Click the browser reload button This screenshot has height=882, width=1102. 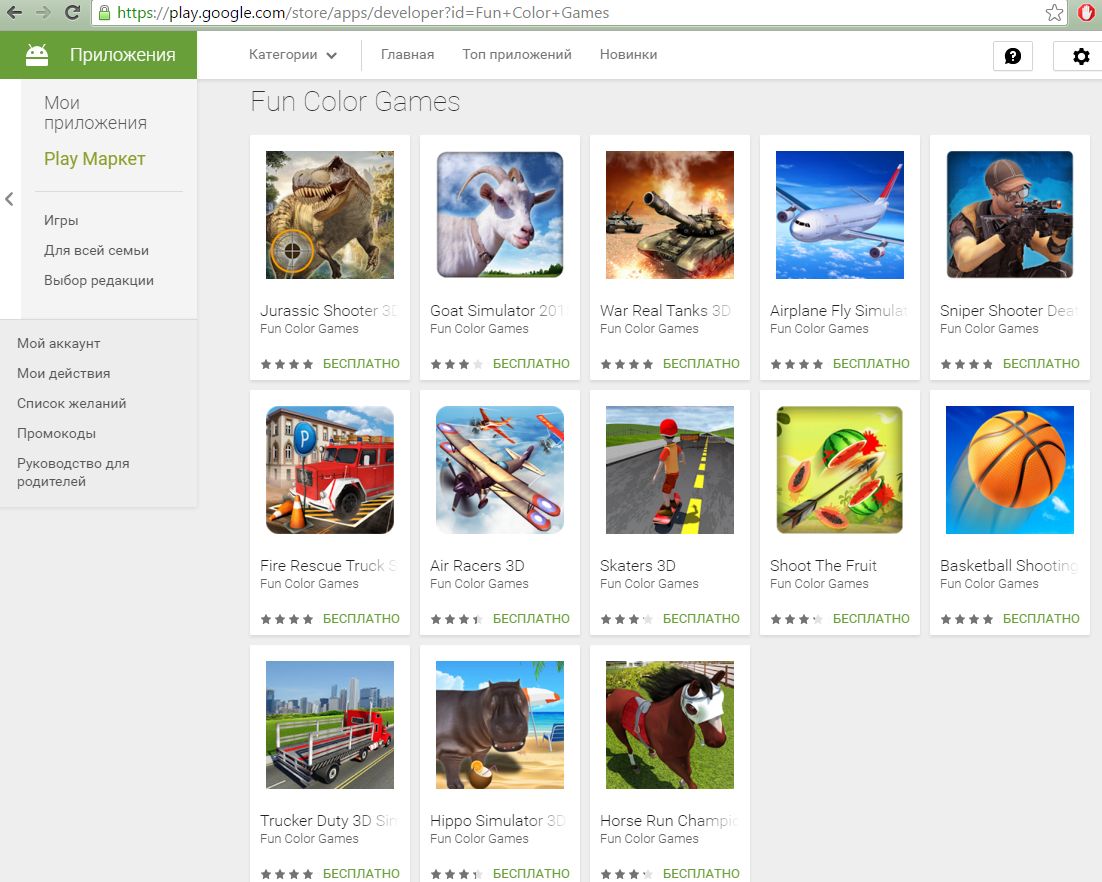pos(71,13)
